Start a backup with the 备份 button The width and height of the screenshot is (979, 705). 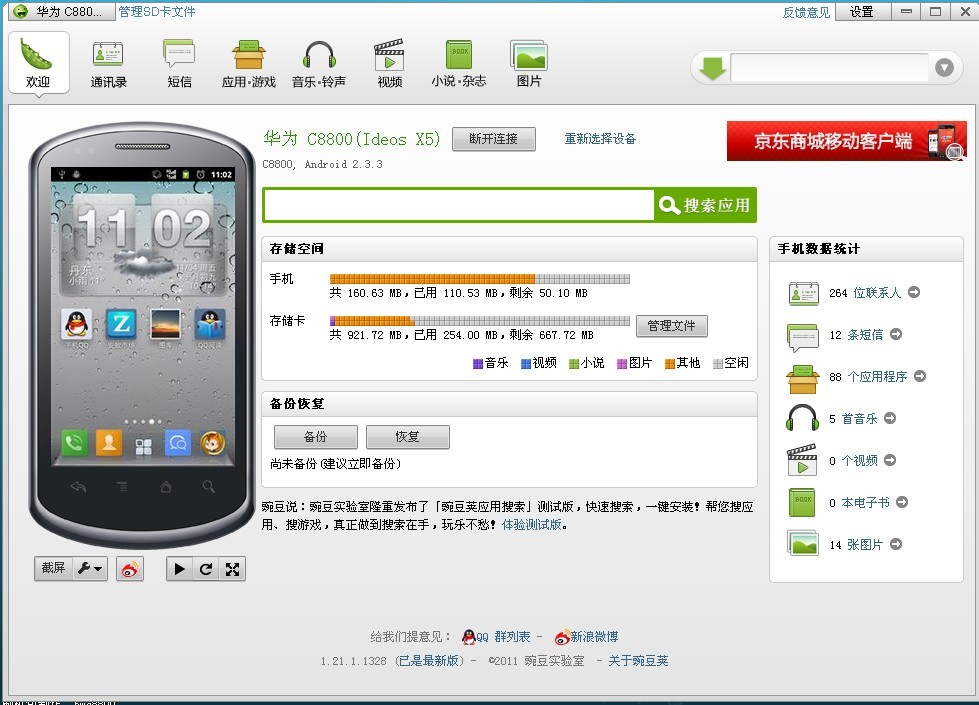point(314,437)
